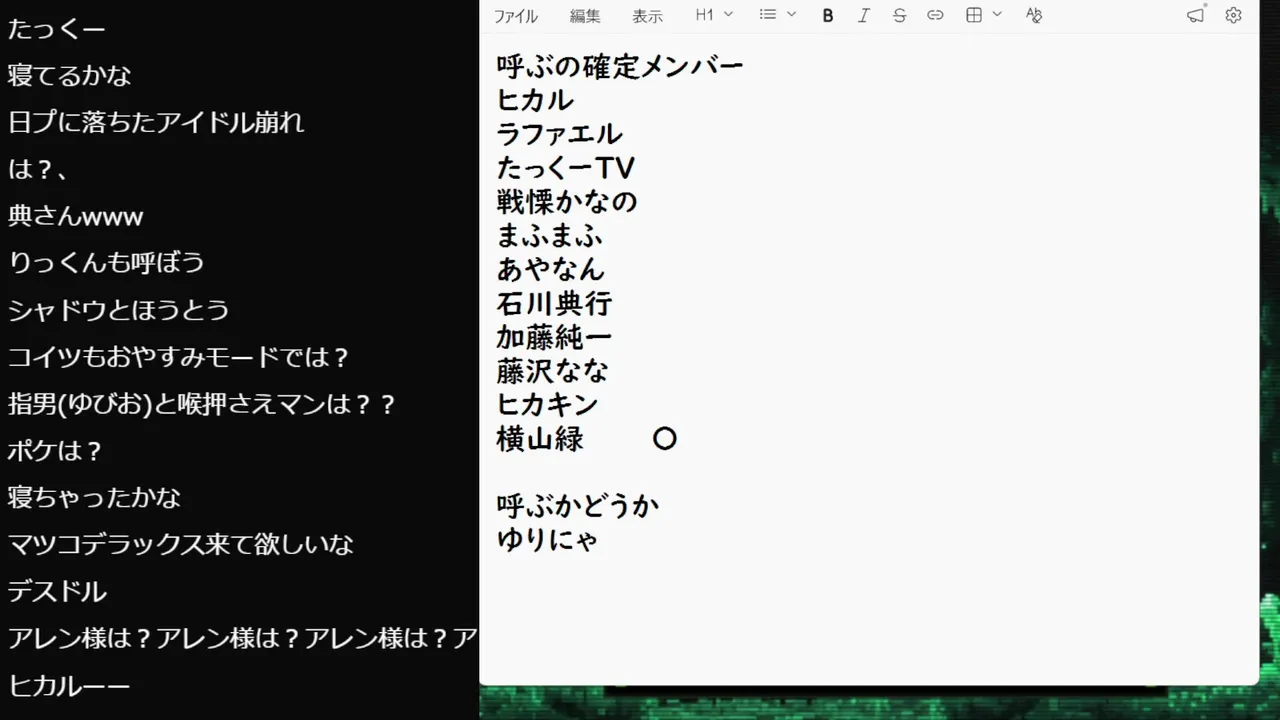The height and width of the screenshot is (720, 1280).
Task: Insert a link with the link icon
Action: (935, 15)
